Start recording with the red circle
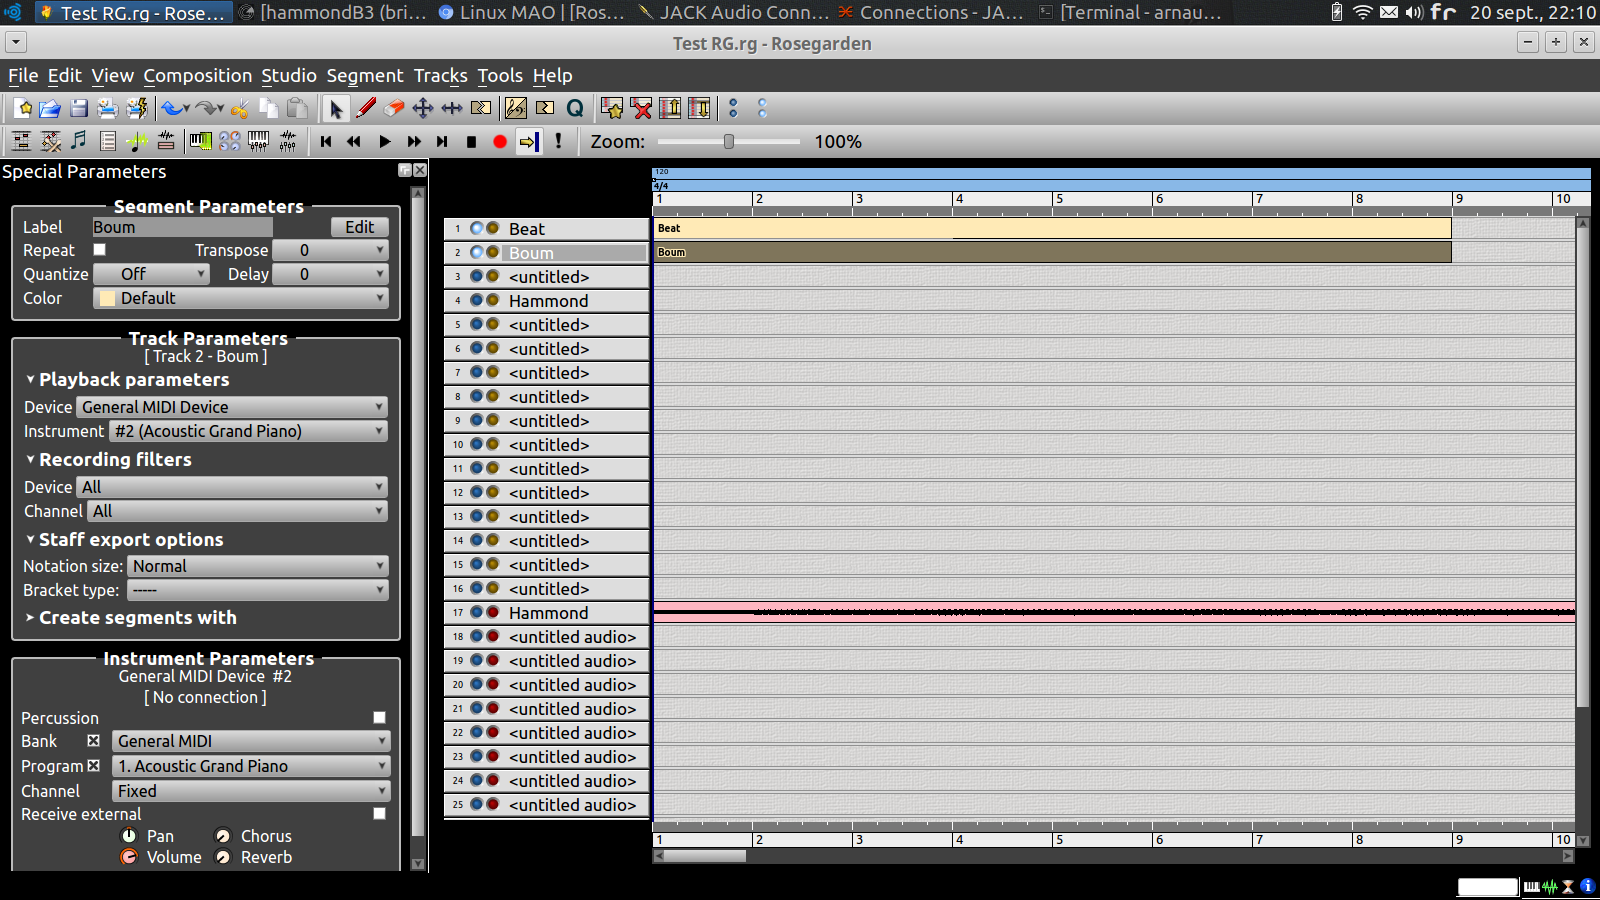 500,141
